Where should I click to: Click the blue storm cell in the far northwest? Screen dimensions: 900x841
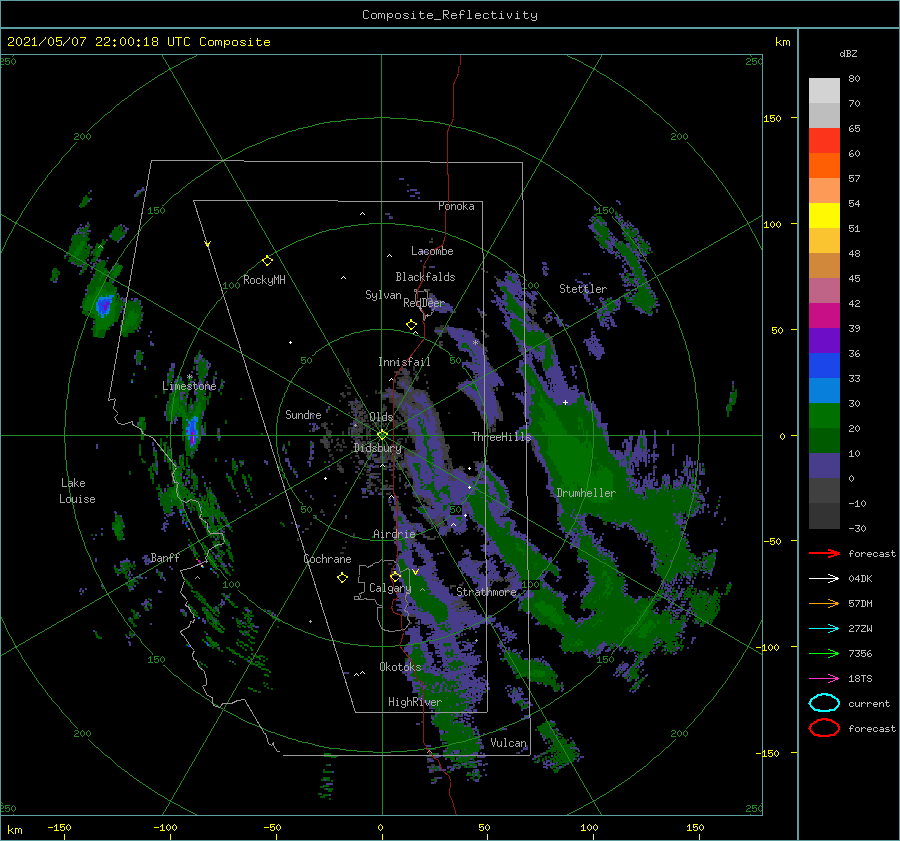pyautogui.click(x=104, y=305)
